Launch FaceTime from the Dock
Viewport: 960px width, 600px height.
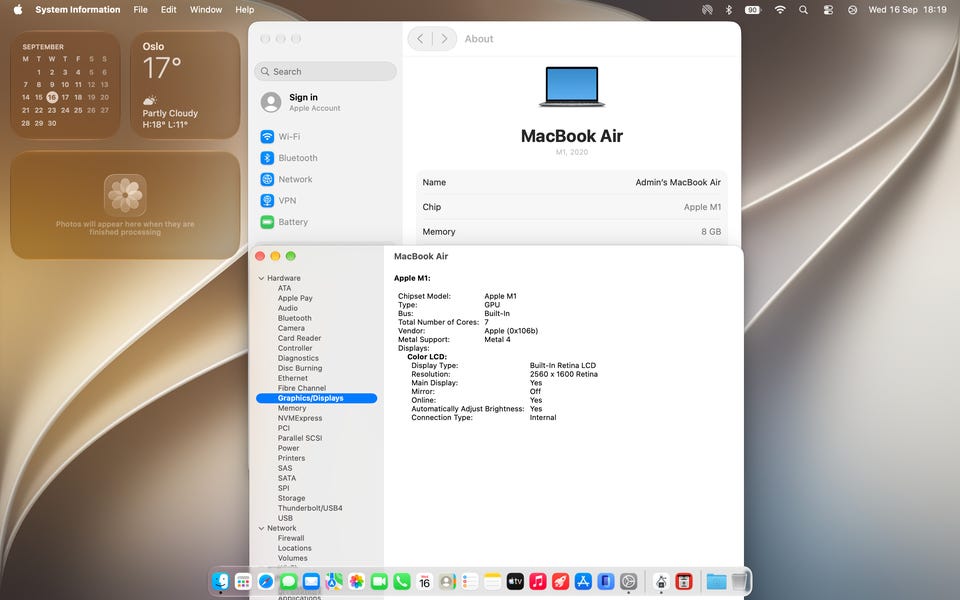[379, 581]
